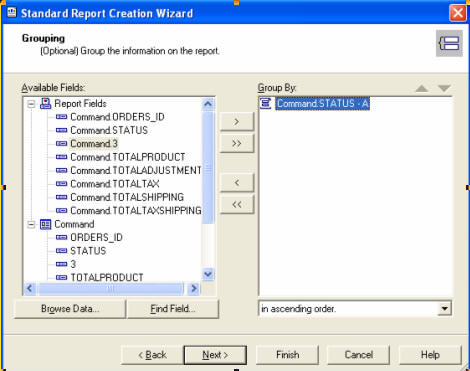This screenshot has height=371, width=470.
Task: Select field 3 under the Command table
Action: click(x=73, y=264)
